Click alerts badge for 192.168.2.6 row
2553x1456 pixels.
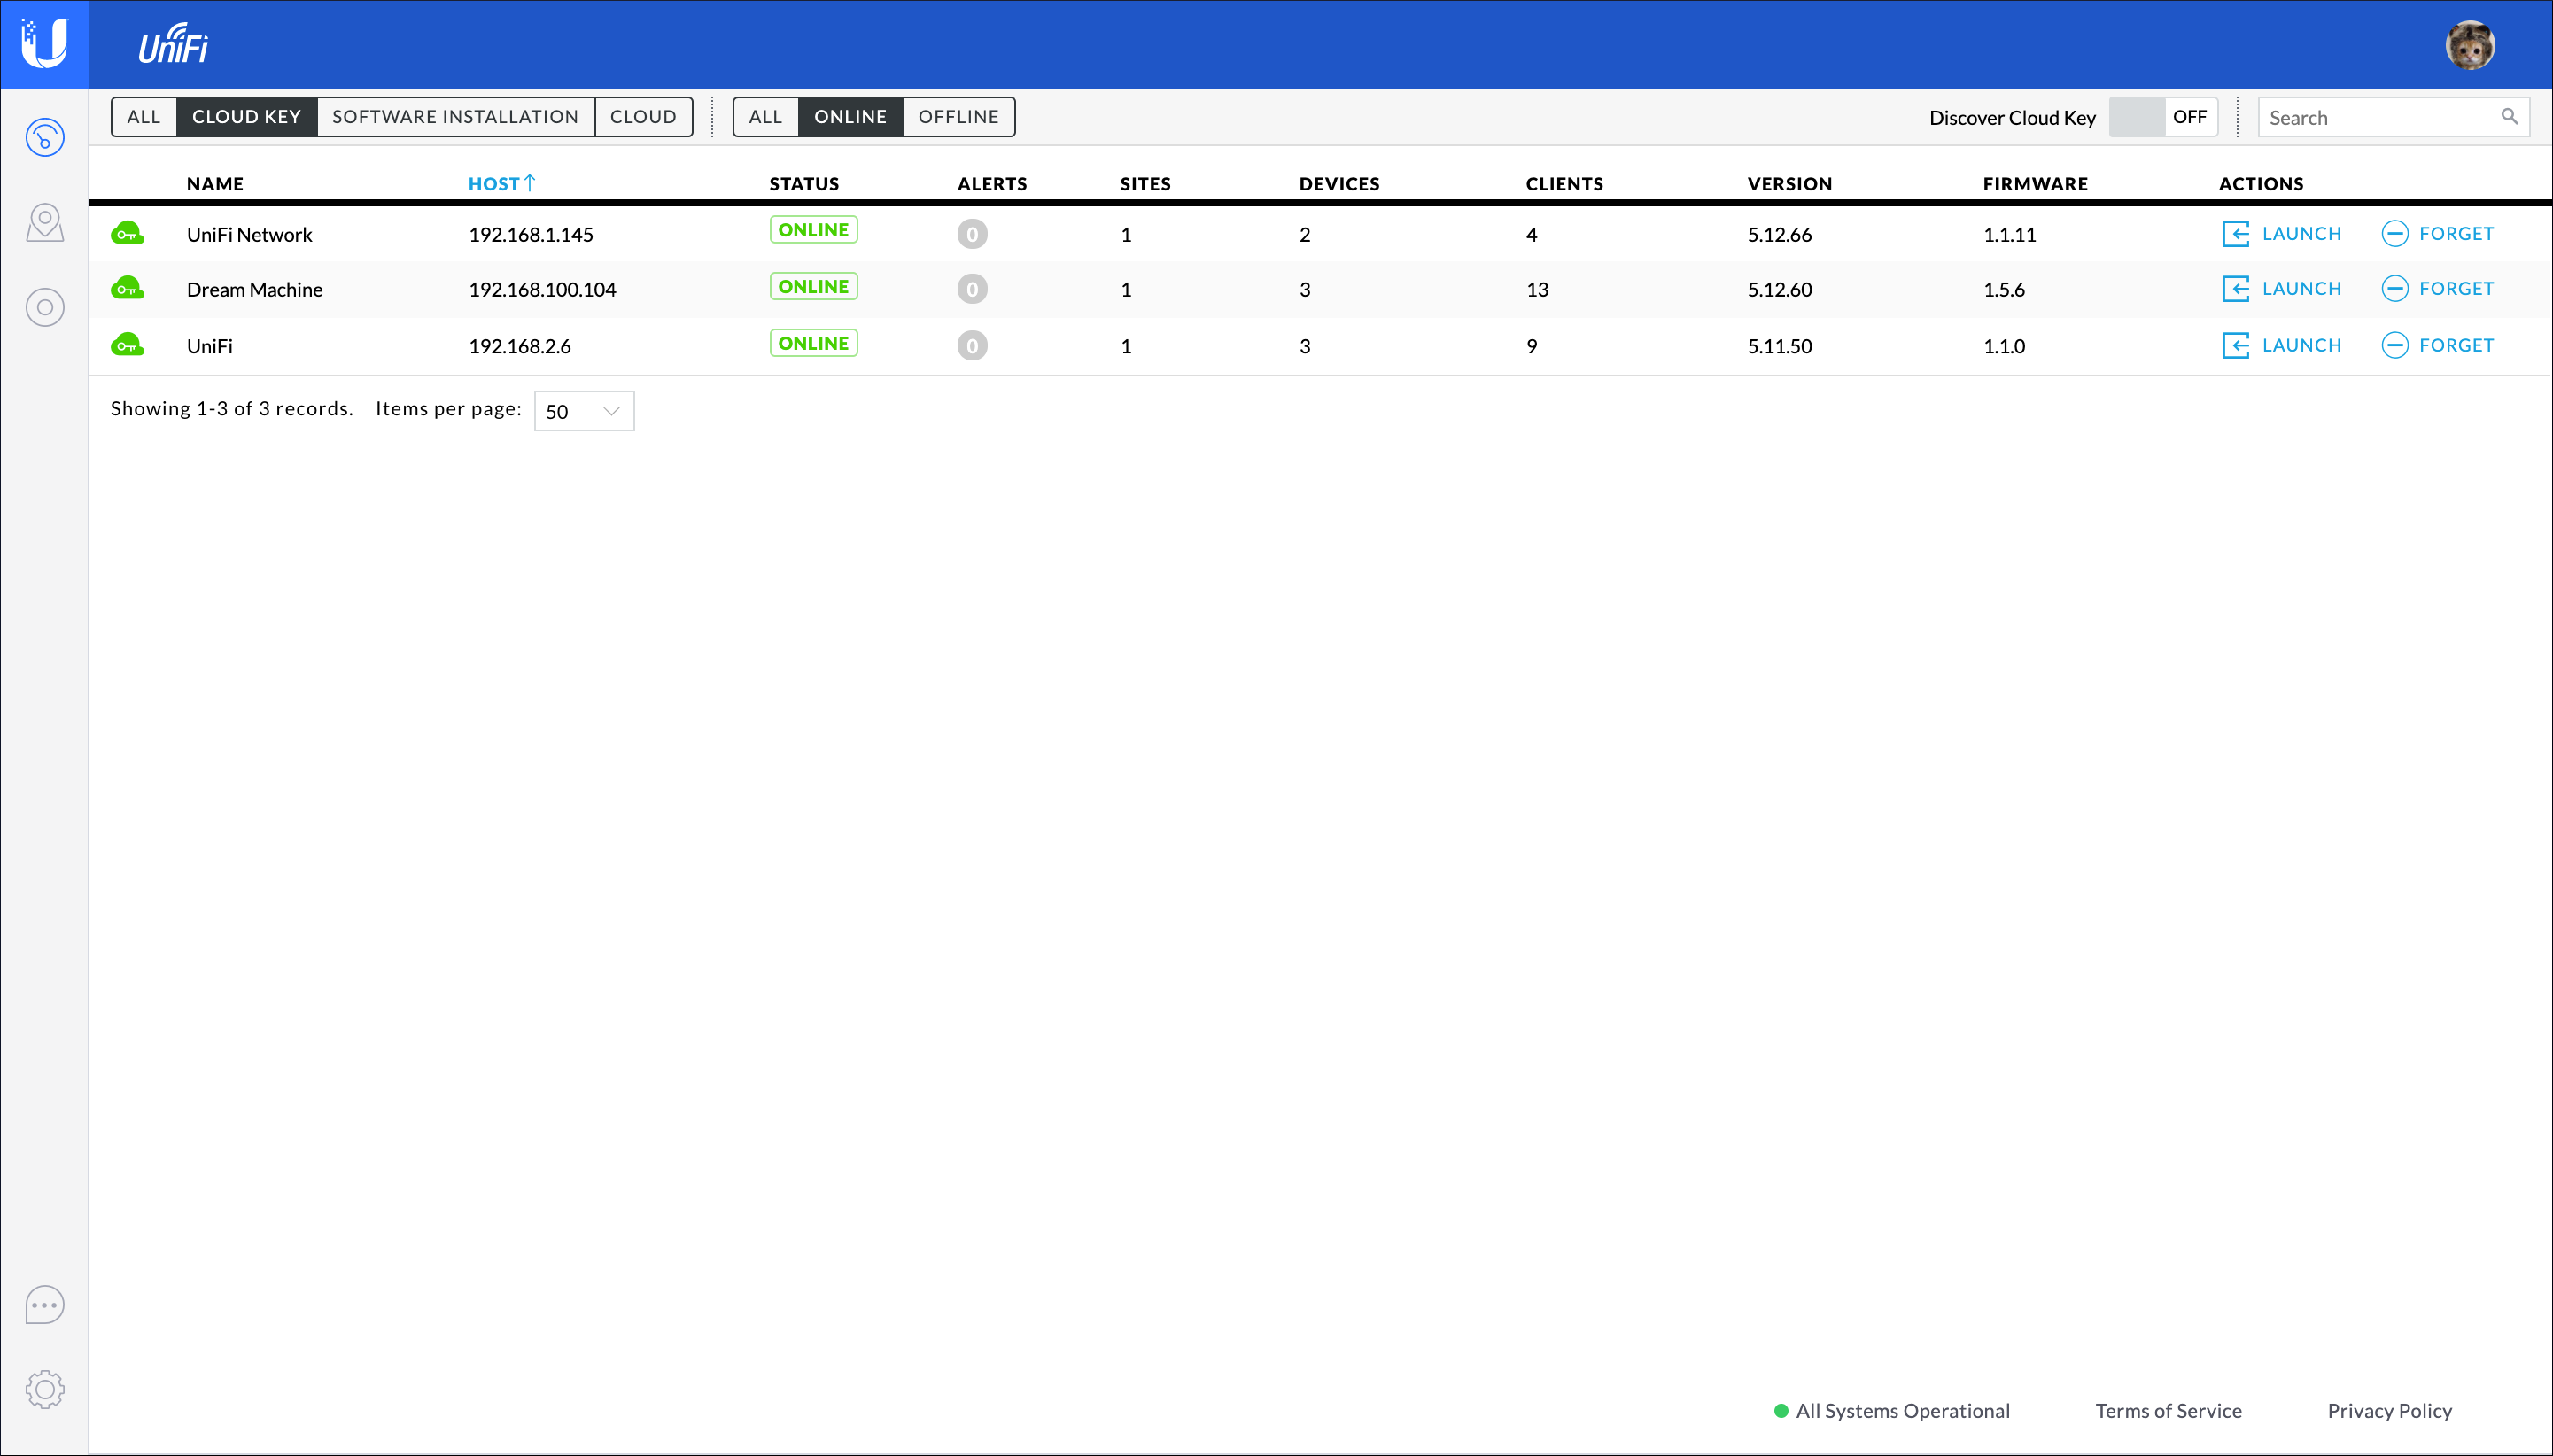tap(971, 346)
